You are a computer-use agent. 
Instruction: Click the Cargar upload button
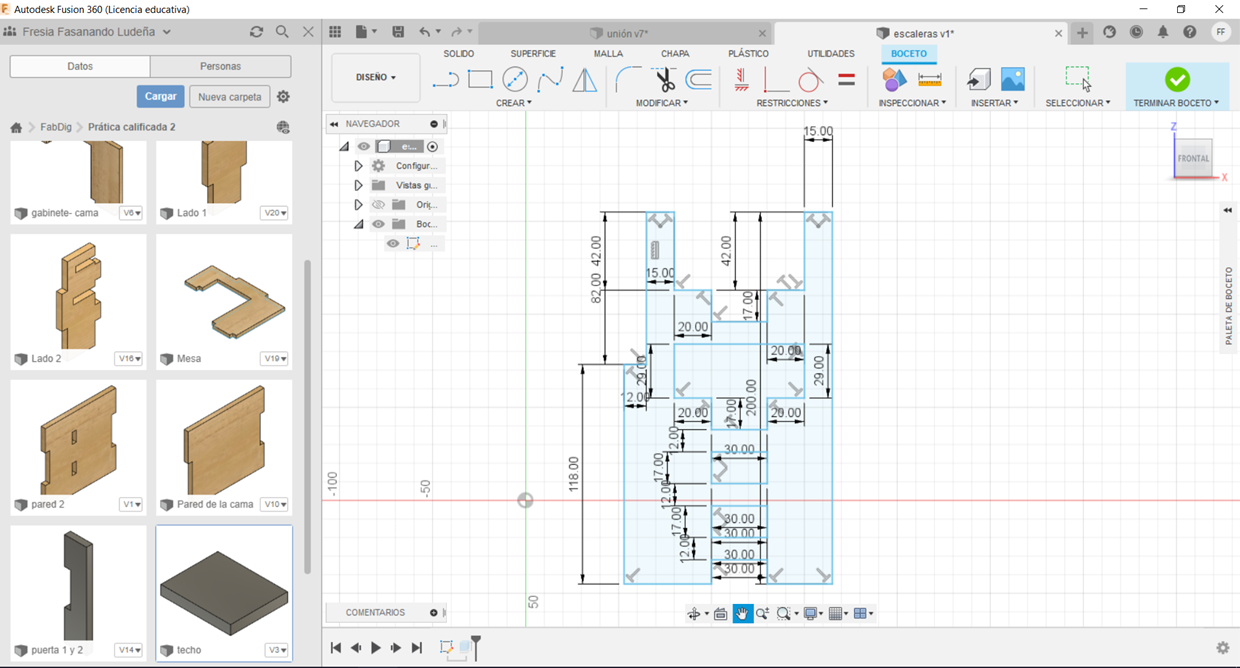click(160, 97)
